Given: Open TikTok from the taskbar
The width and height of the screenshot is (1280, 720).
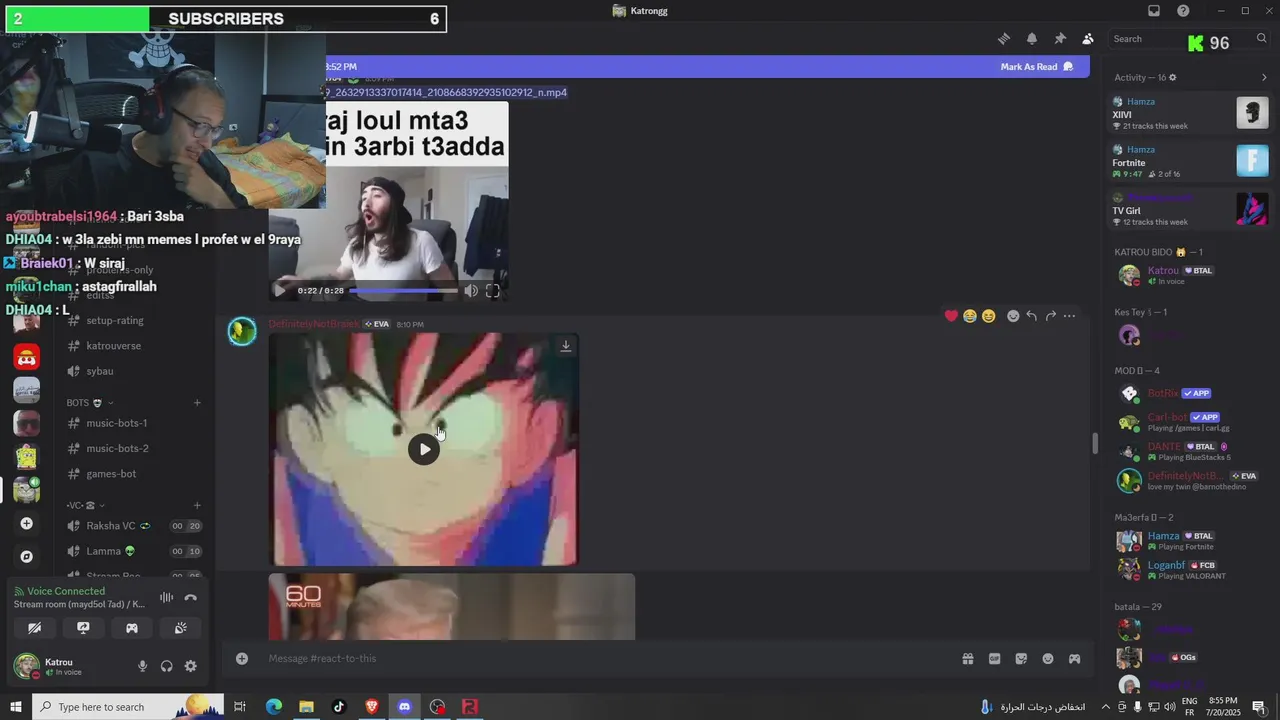Looking at the screenshot, I should (x=339, y=707).
